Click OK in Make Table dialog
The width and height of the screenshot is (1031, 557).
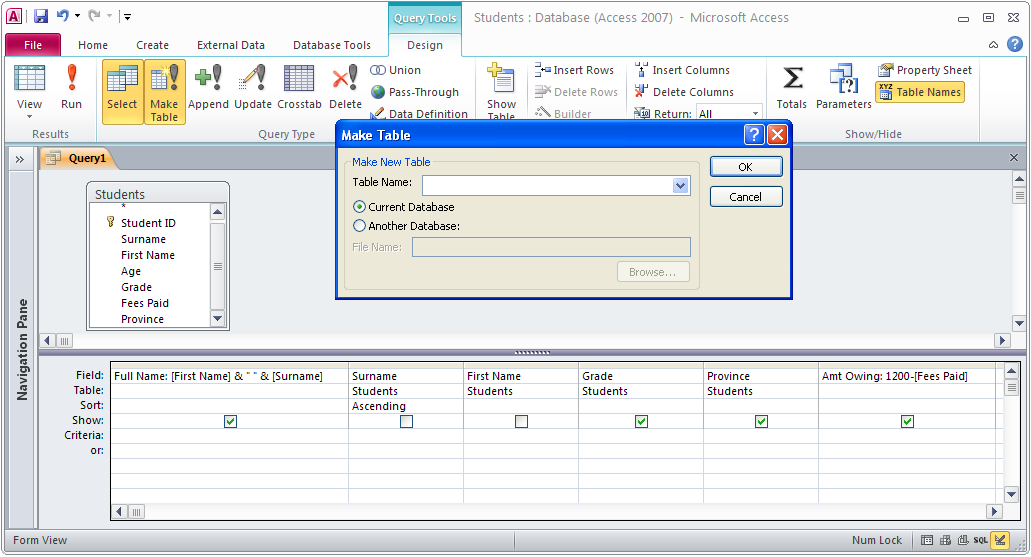[746, 166]
